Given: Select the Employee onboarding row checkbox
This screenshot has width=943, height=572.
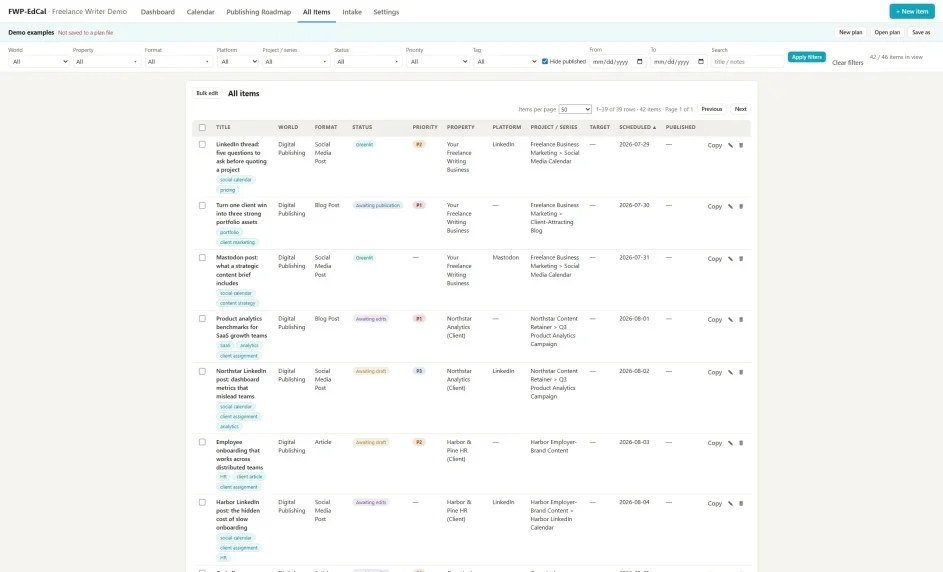Looking at the screenshot, I should coord(202,442).
